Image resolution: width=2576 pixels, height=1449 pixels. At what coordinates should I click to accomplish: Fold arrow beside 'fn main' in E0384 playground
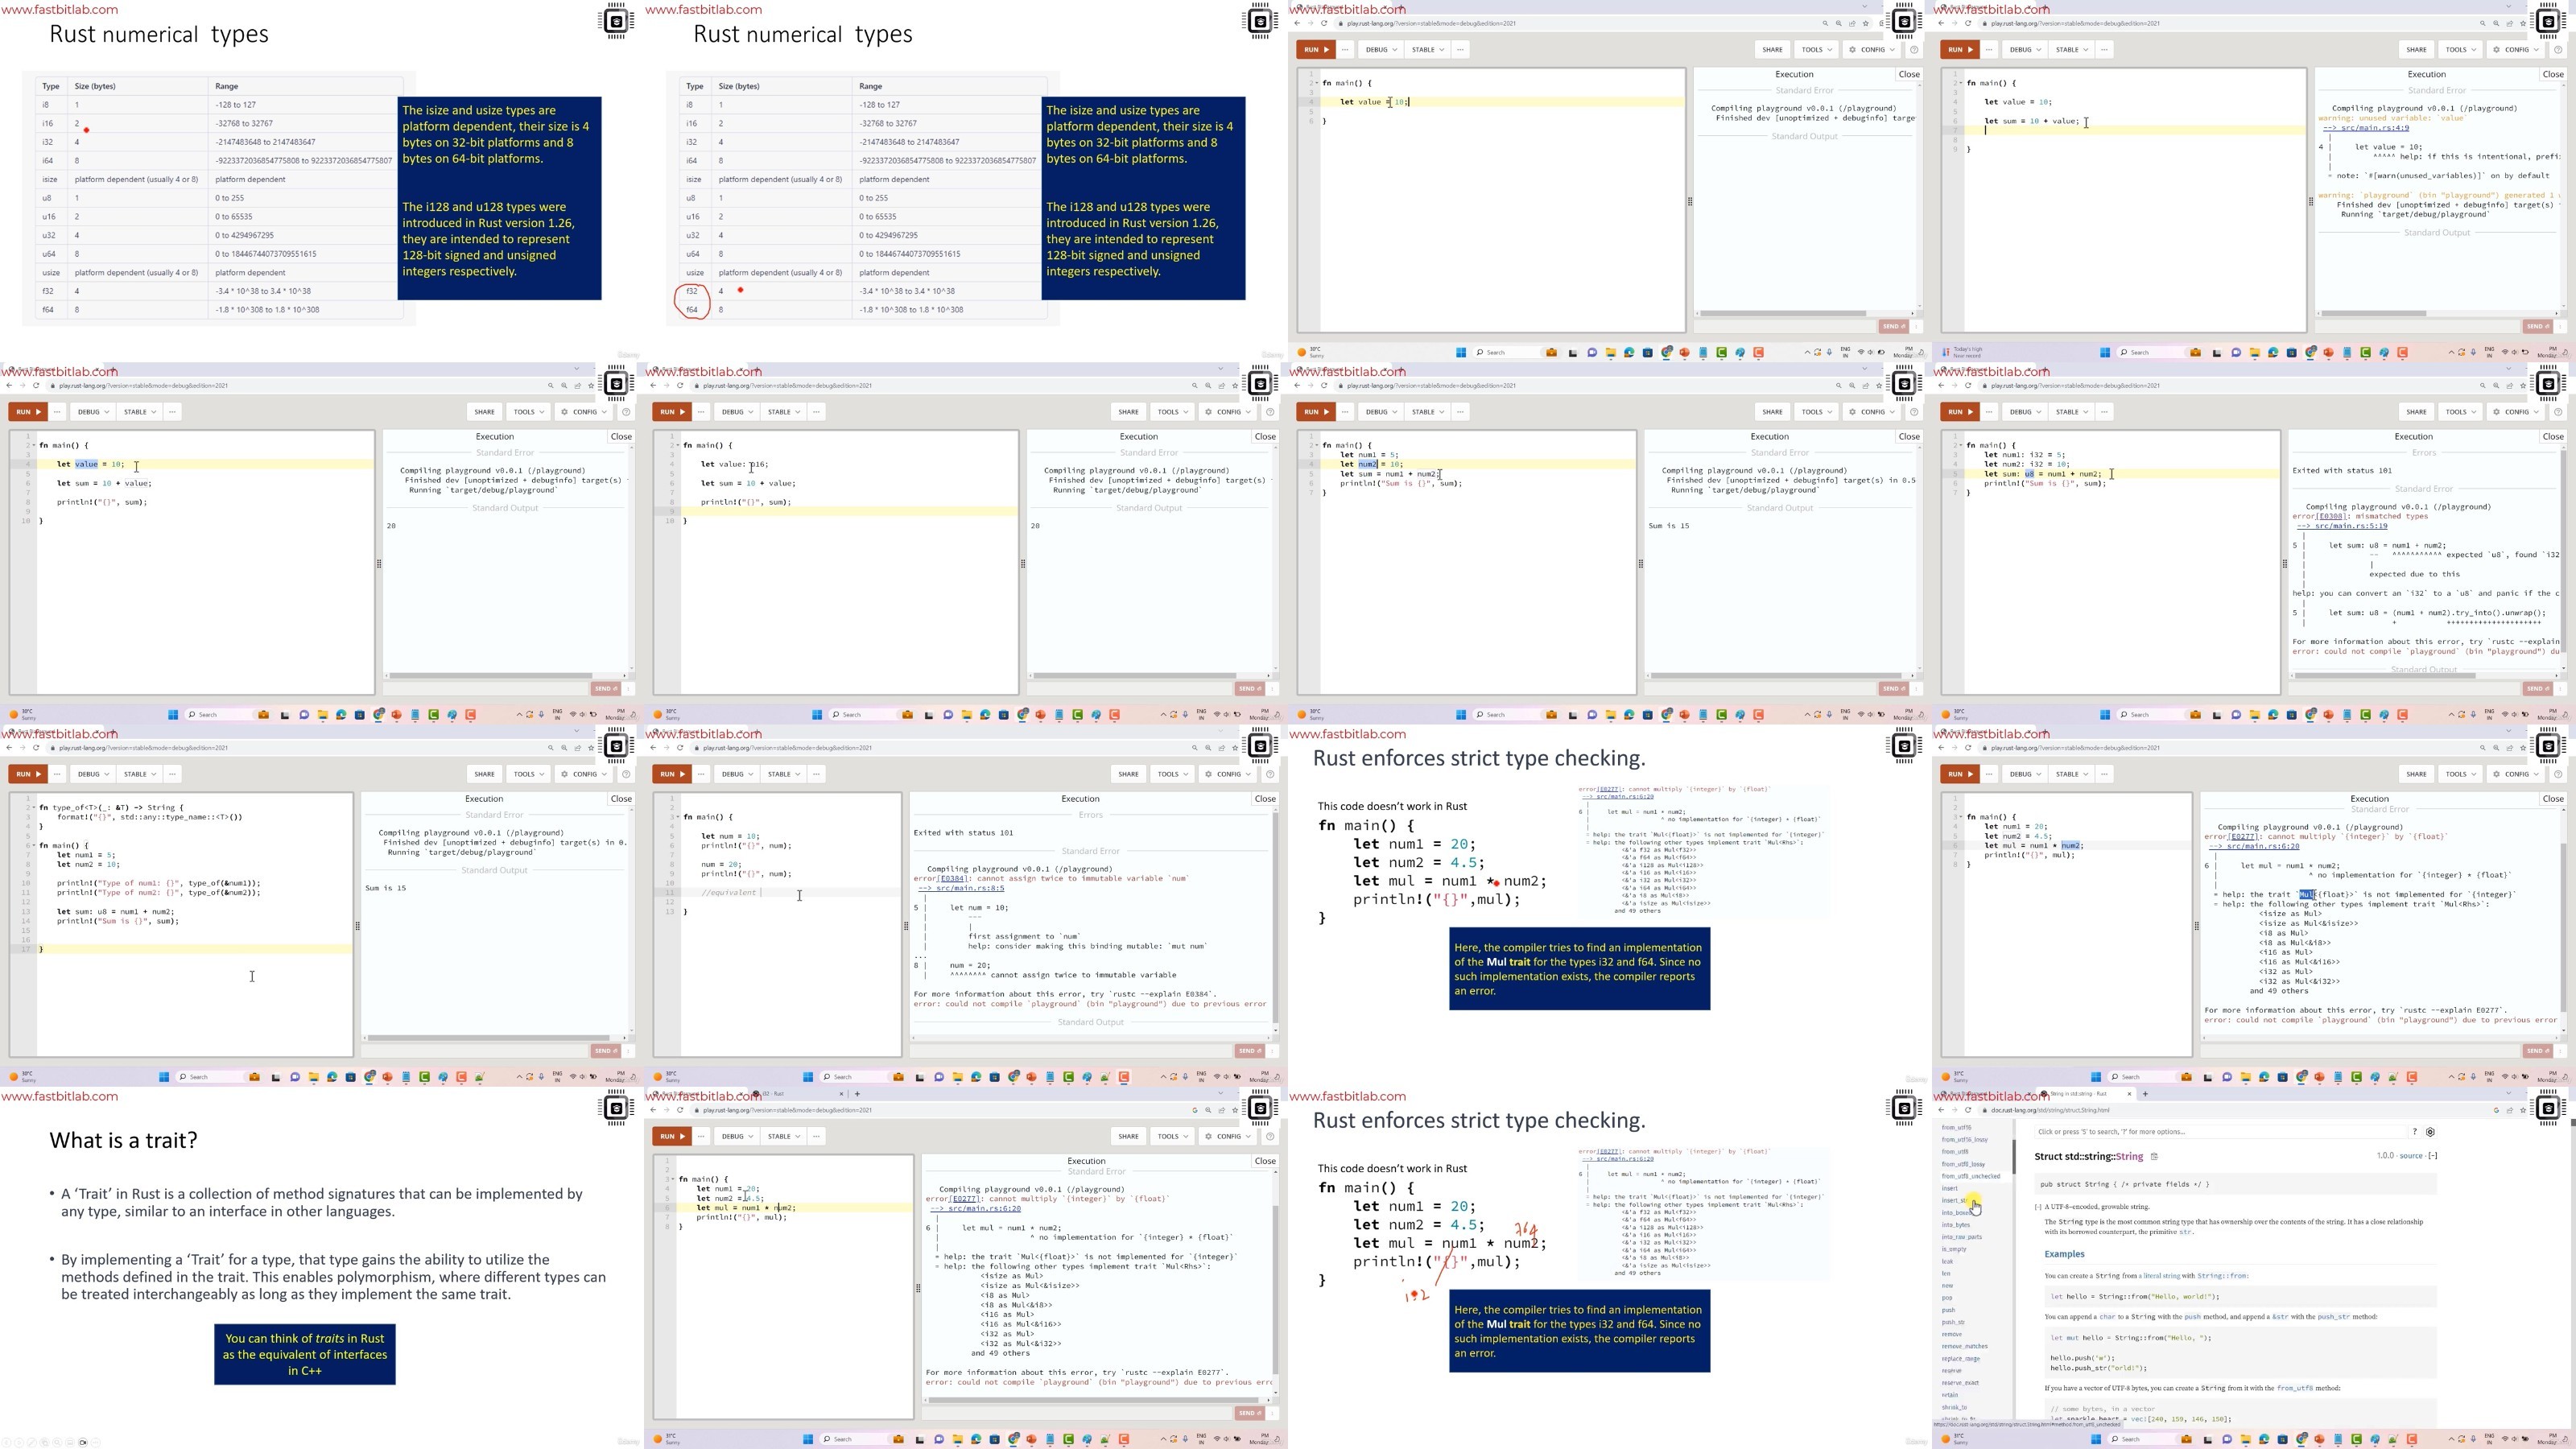[x=678, y=817]
